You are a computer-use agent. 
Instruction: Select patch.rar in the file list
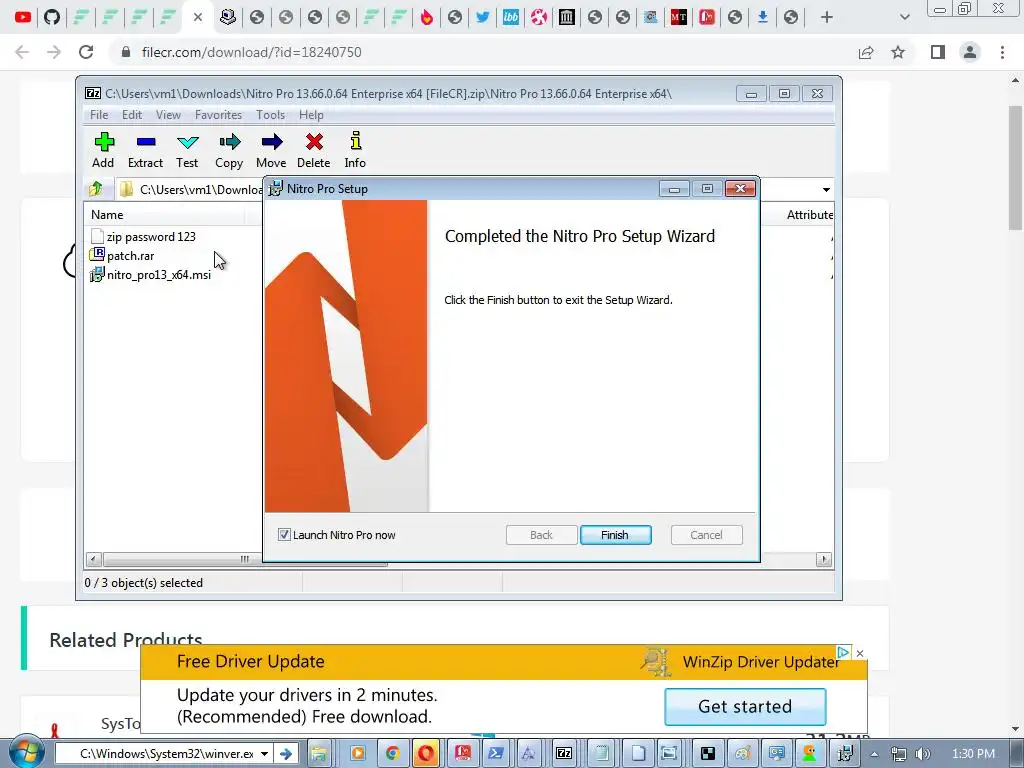click(x=130, y=256)
